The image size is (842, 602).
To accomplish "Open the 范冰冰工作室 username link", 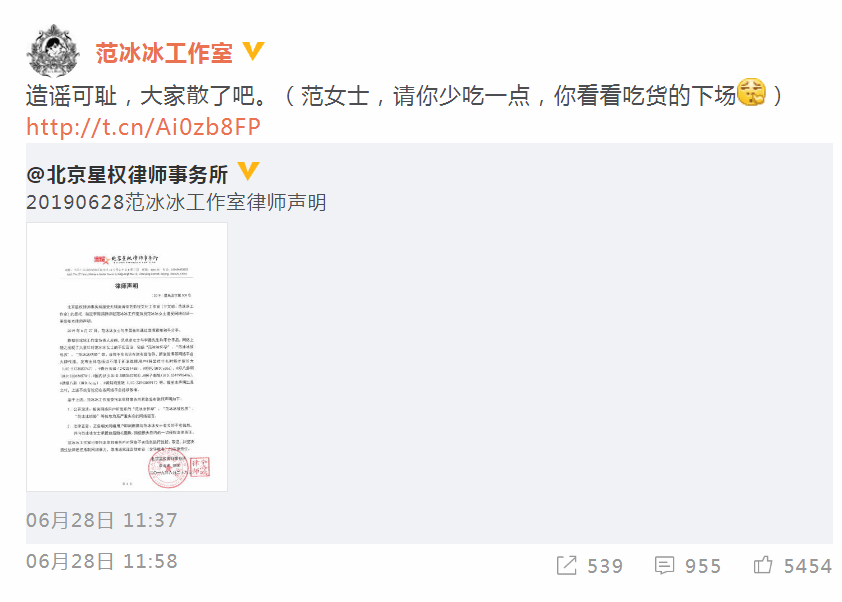I will click(x=164, y=53).
